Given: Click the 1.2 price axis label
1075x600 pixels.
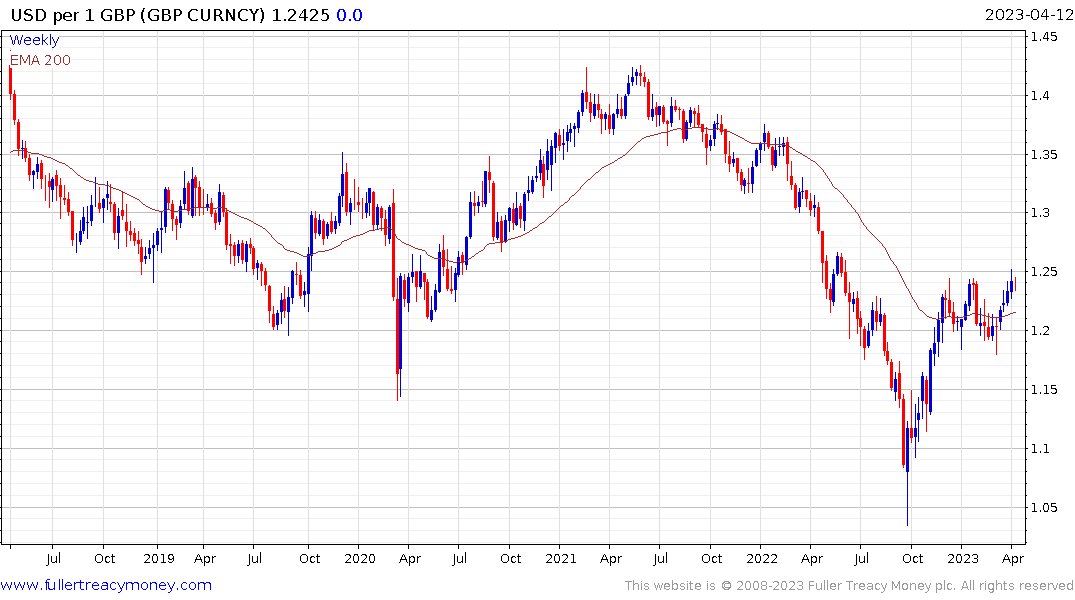Looking at the screenshot, I should (x=1040, y=331).
